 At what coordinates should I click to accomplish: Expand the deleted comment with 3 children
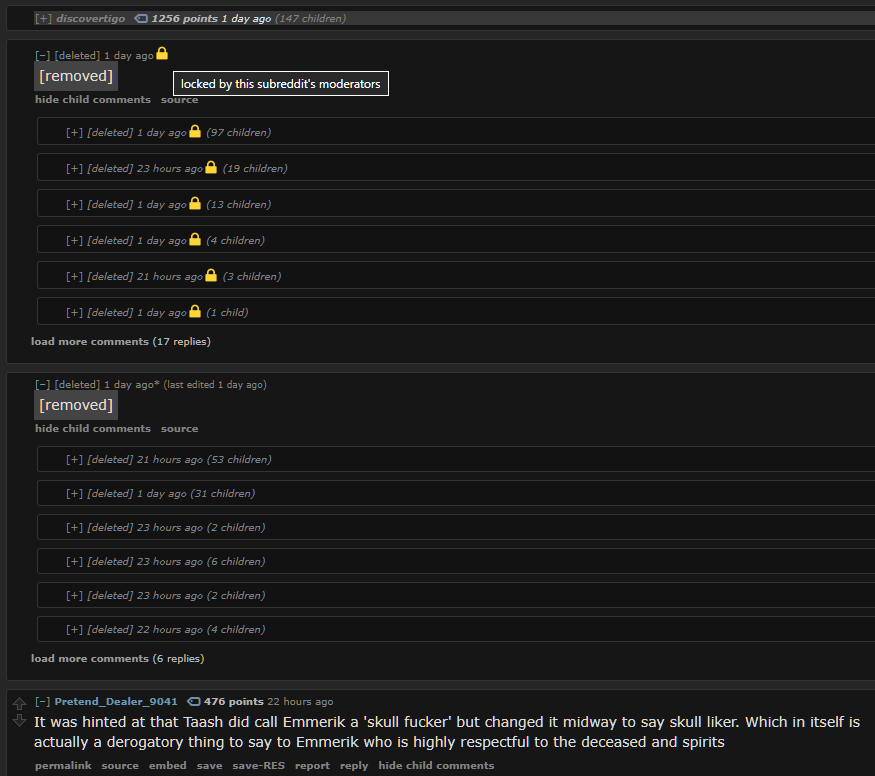pyautogui.click(x=74, y=277)
